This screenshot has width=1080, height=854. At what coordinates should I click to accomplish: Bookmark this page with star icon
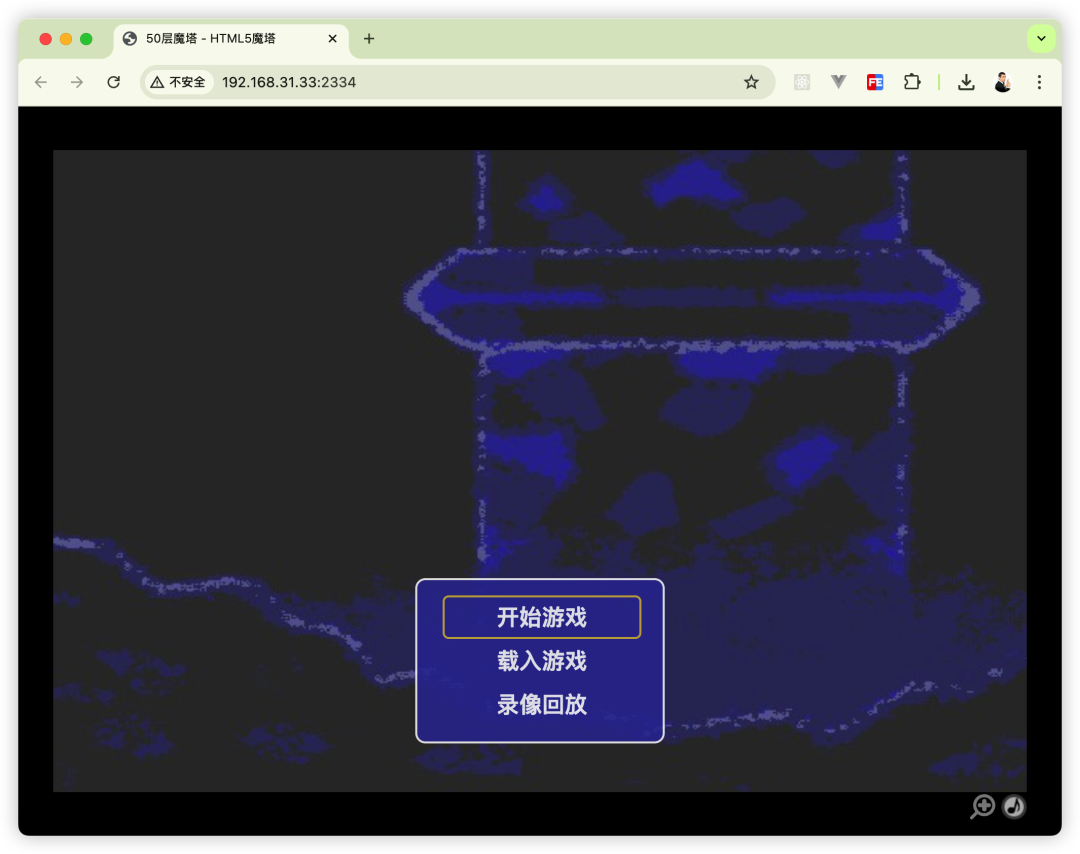click(751, 82)
